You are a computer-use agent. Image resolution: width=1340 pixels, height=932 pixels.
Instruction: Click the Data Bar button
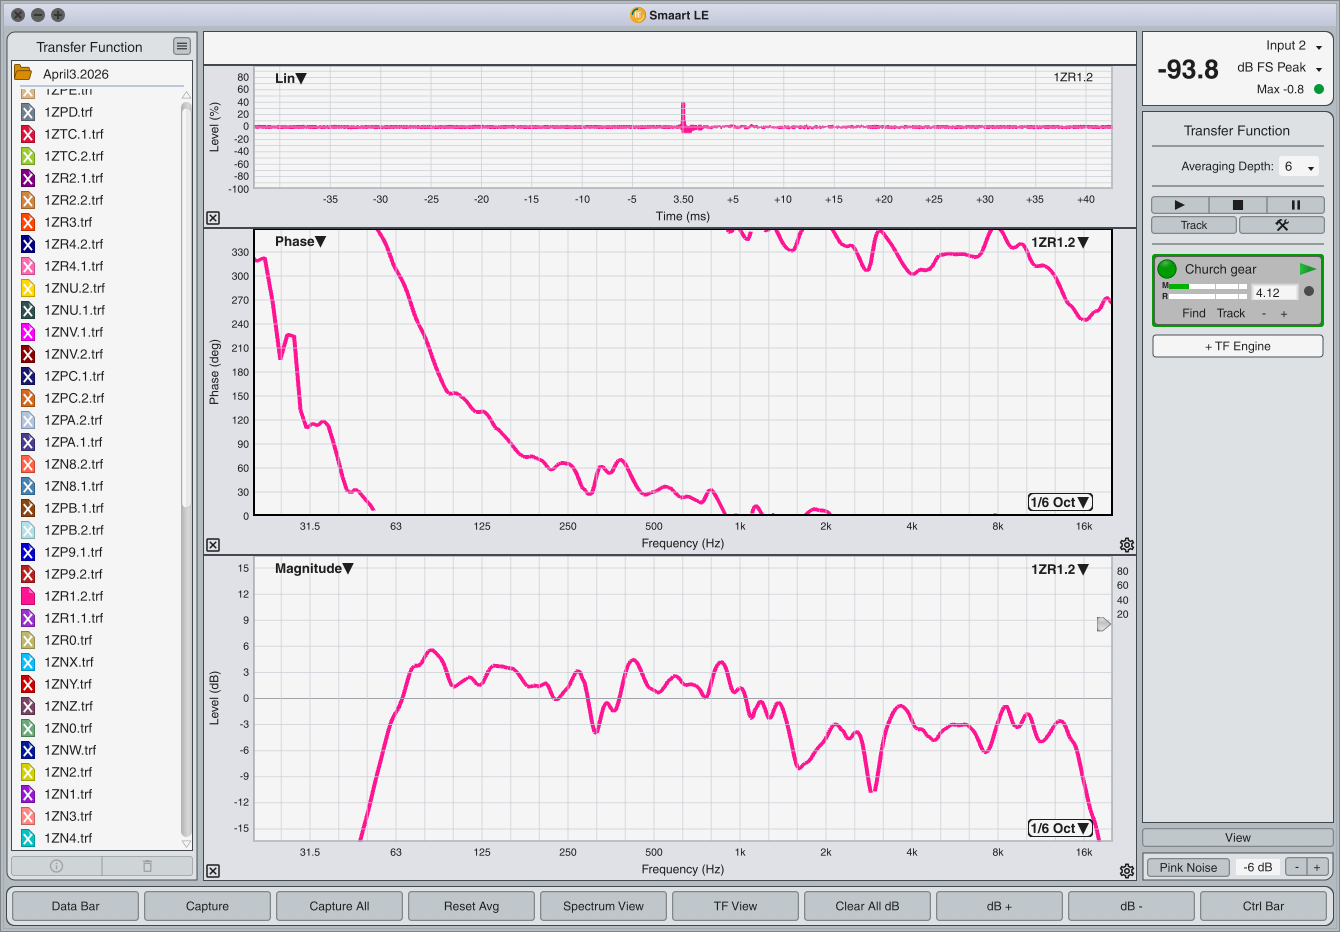pos(76,906)
